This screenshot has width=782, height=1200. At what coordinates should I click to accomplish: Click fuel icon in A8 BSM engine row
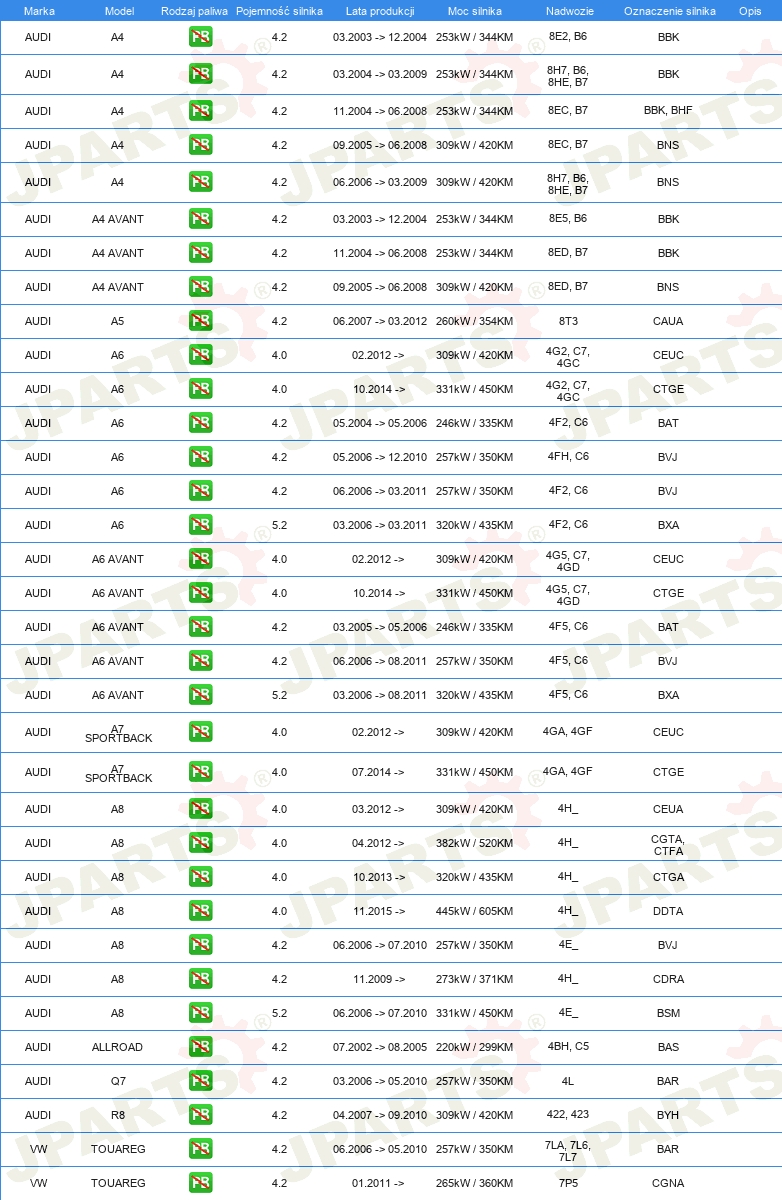click(x=201, y=1013)
